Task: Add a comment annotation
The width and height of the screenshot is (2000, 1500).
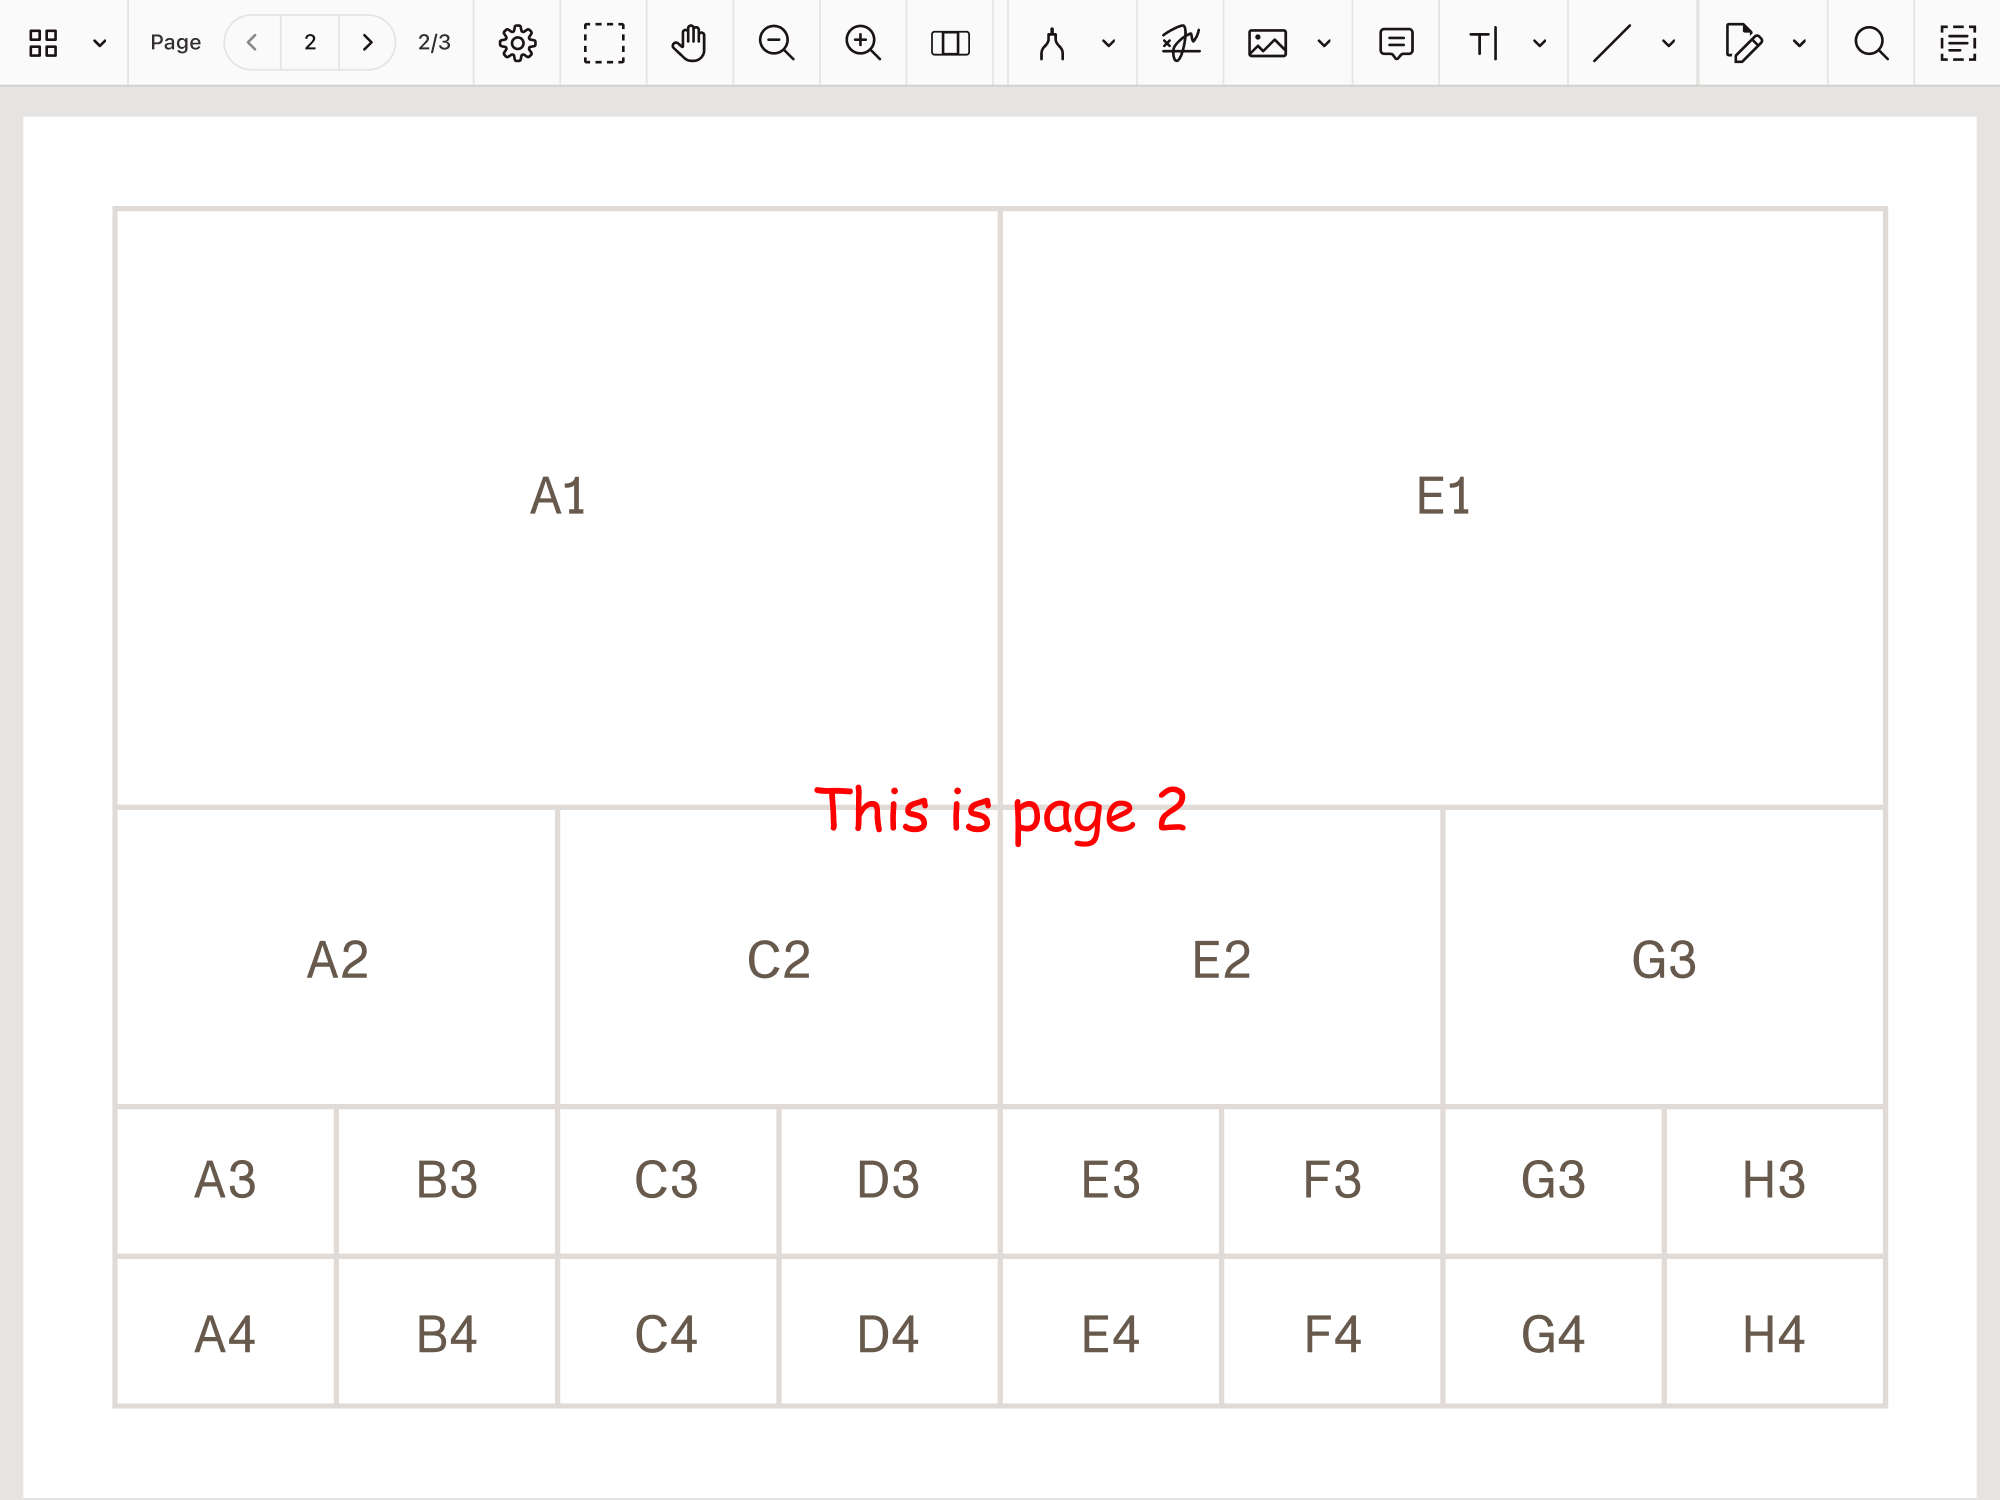Action: [1395, 43]
